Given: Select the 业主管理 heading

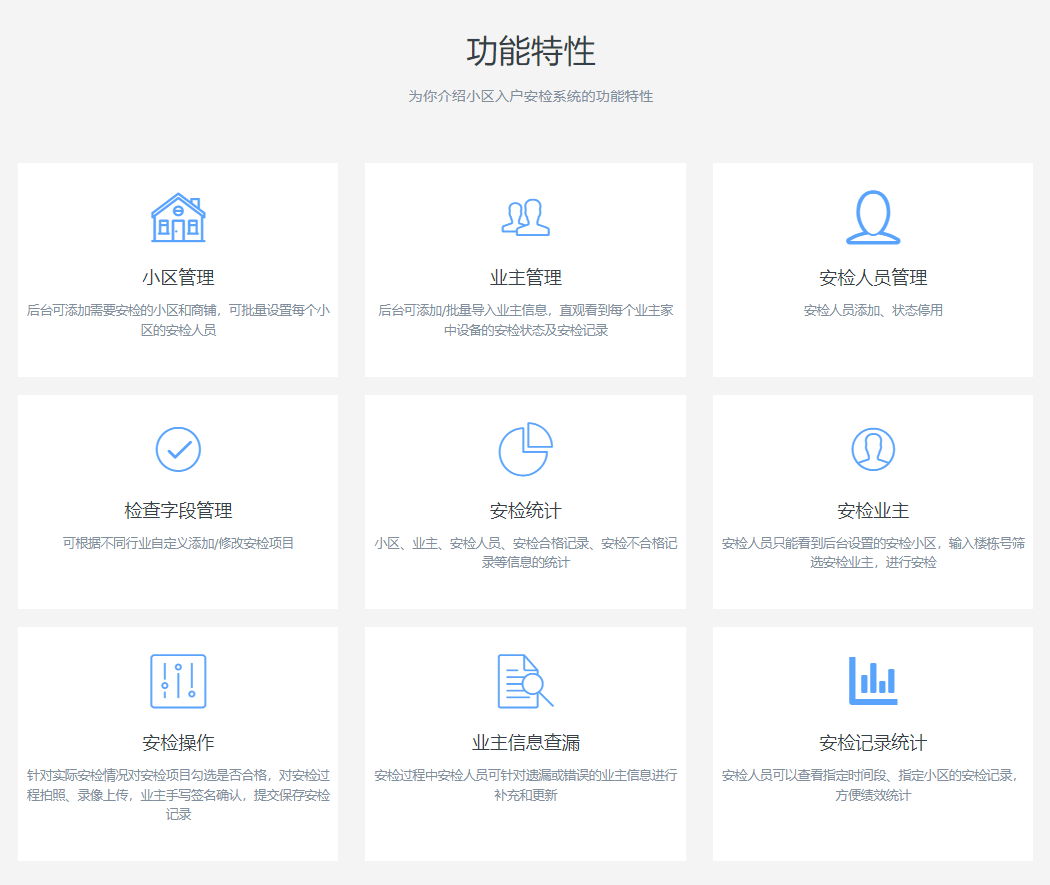Looking at the screenshot, I should pyautogui.click(x=525, y=278).
